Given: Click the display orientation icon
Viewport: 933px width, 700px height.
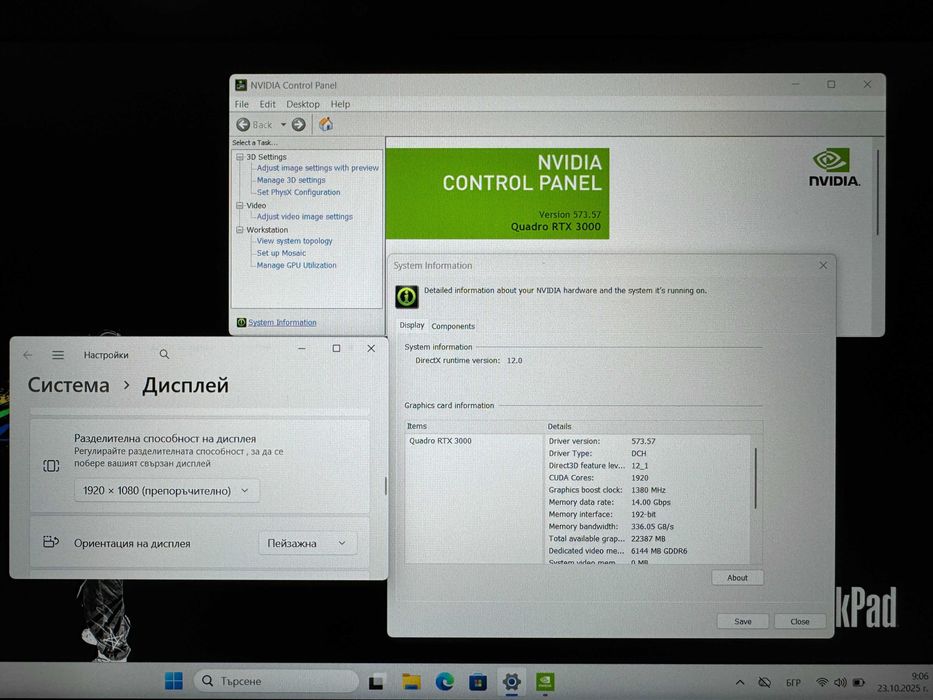Looking at the screenshot, I should (51, 542).
